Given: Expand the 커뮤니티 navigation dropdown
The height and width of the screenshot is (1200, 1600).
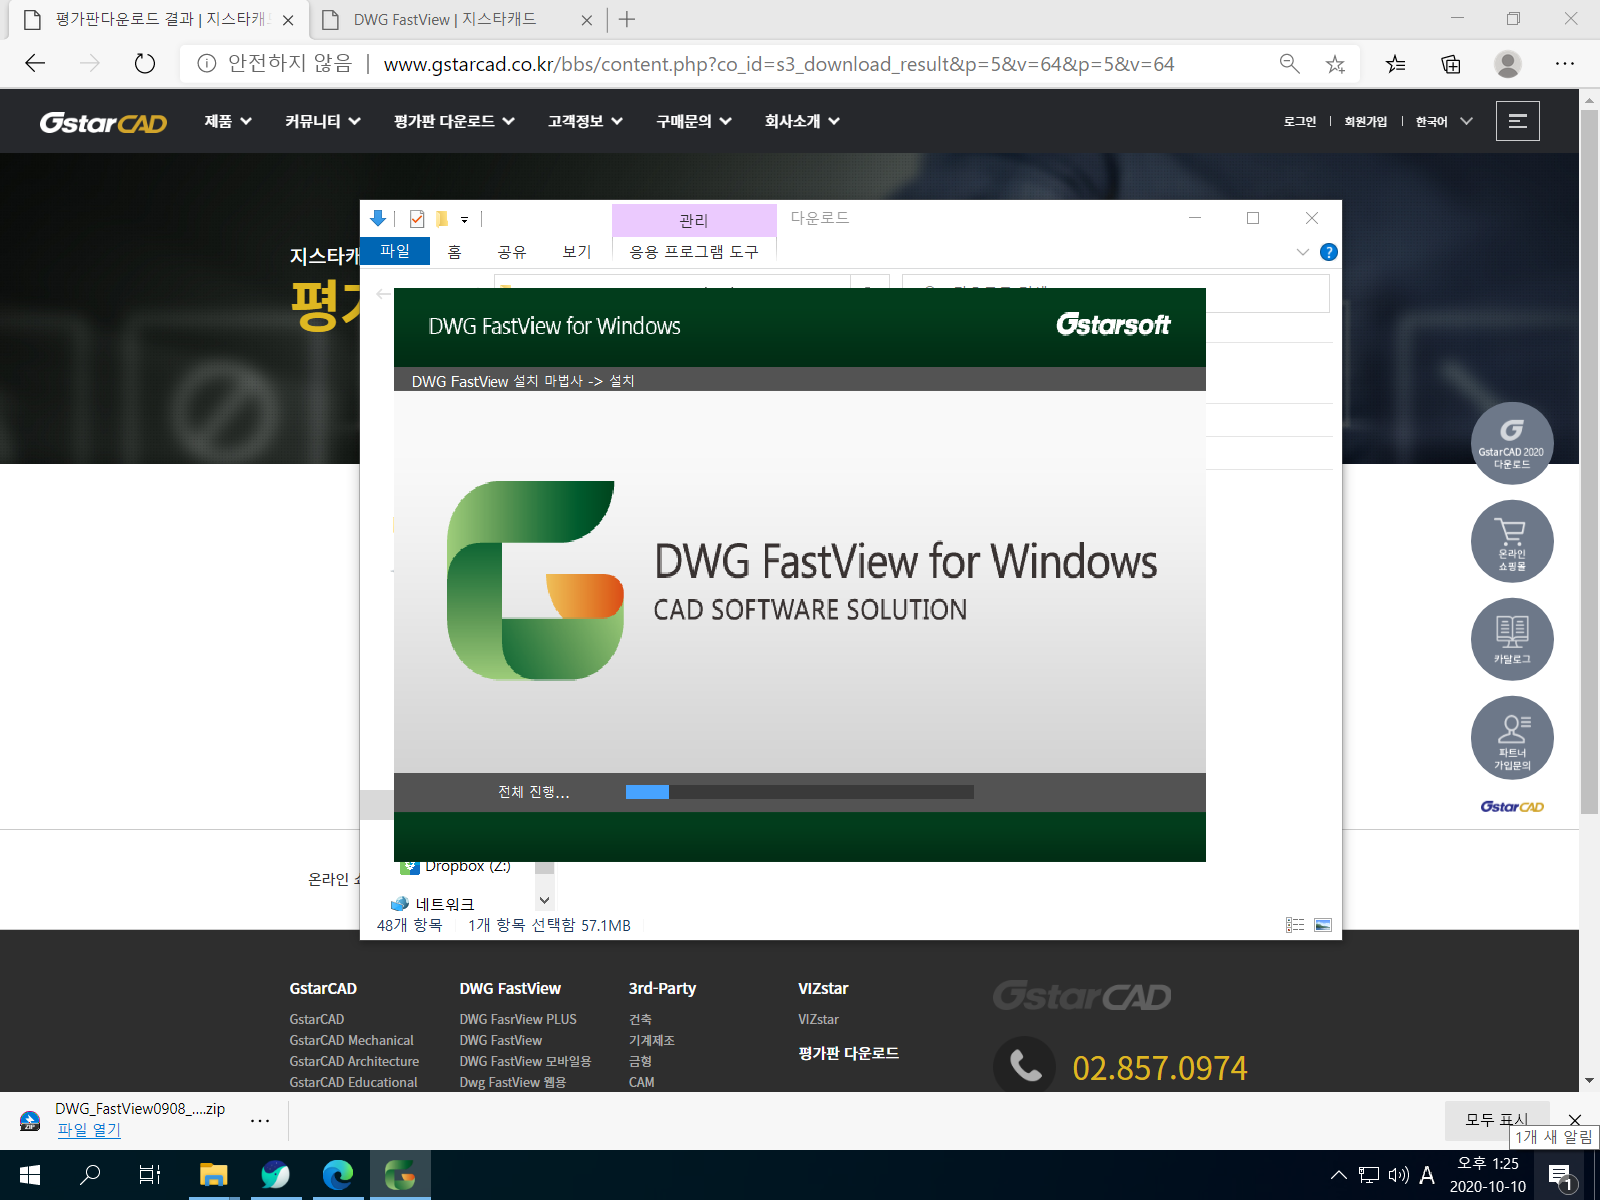Looking at the screenshot, I should coord(322,121).
